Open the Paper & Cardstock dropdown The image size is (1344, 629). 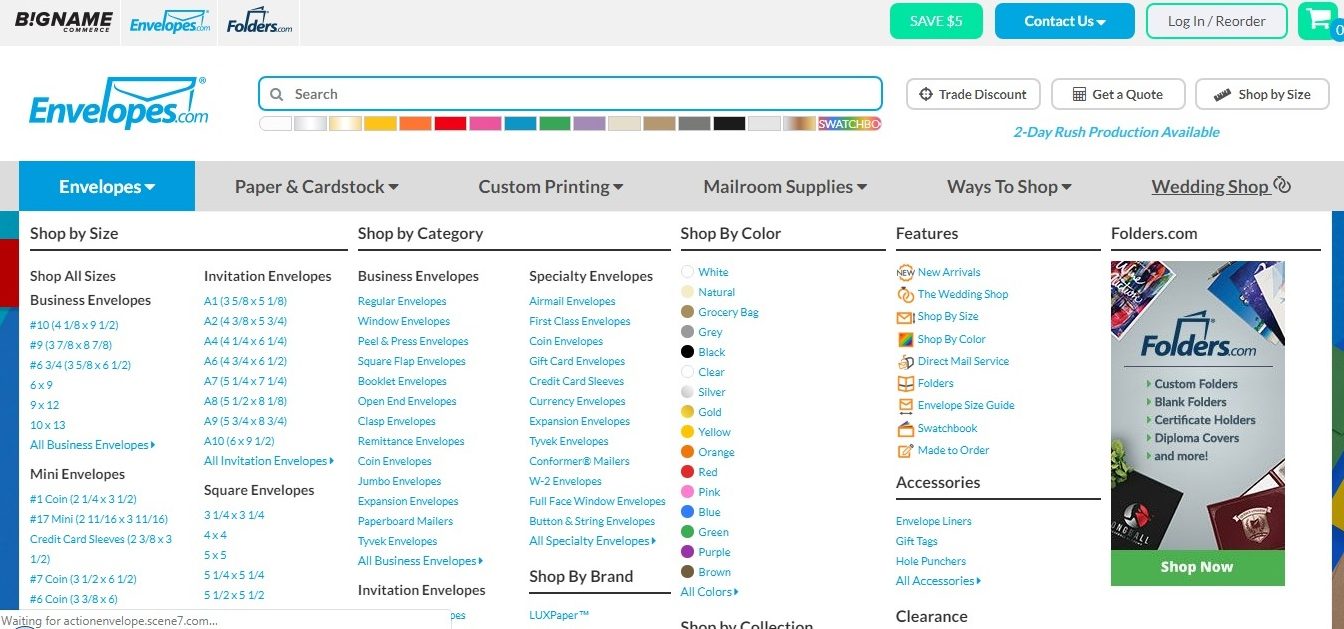click(316, 186)
